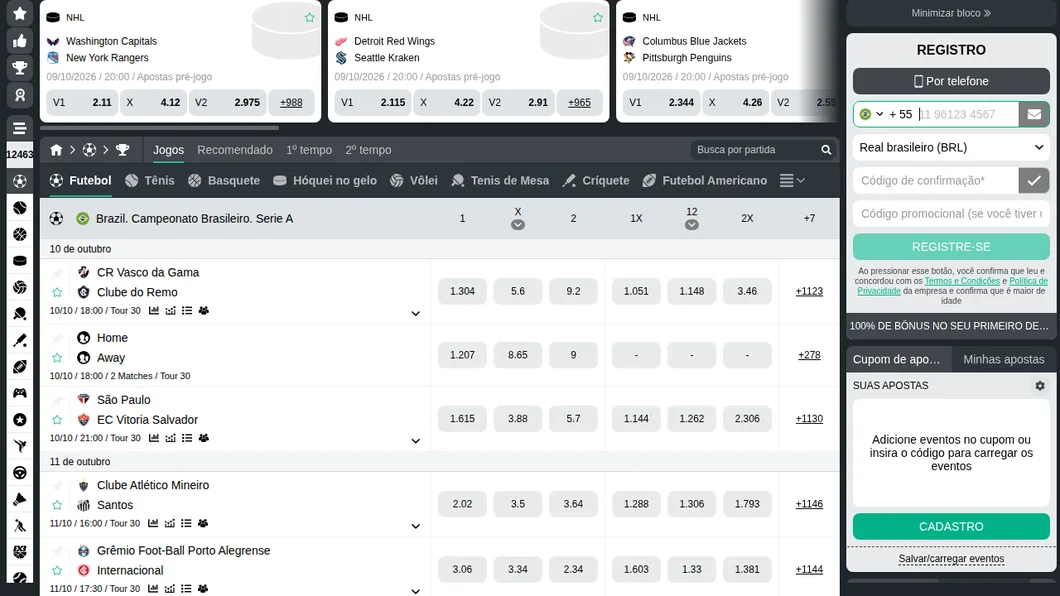Open the more sports list dropdown
1060x596 pixels.
pos(792,180)
